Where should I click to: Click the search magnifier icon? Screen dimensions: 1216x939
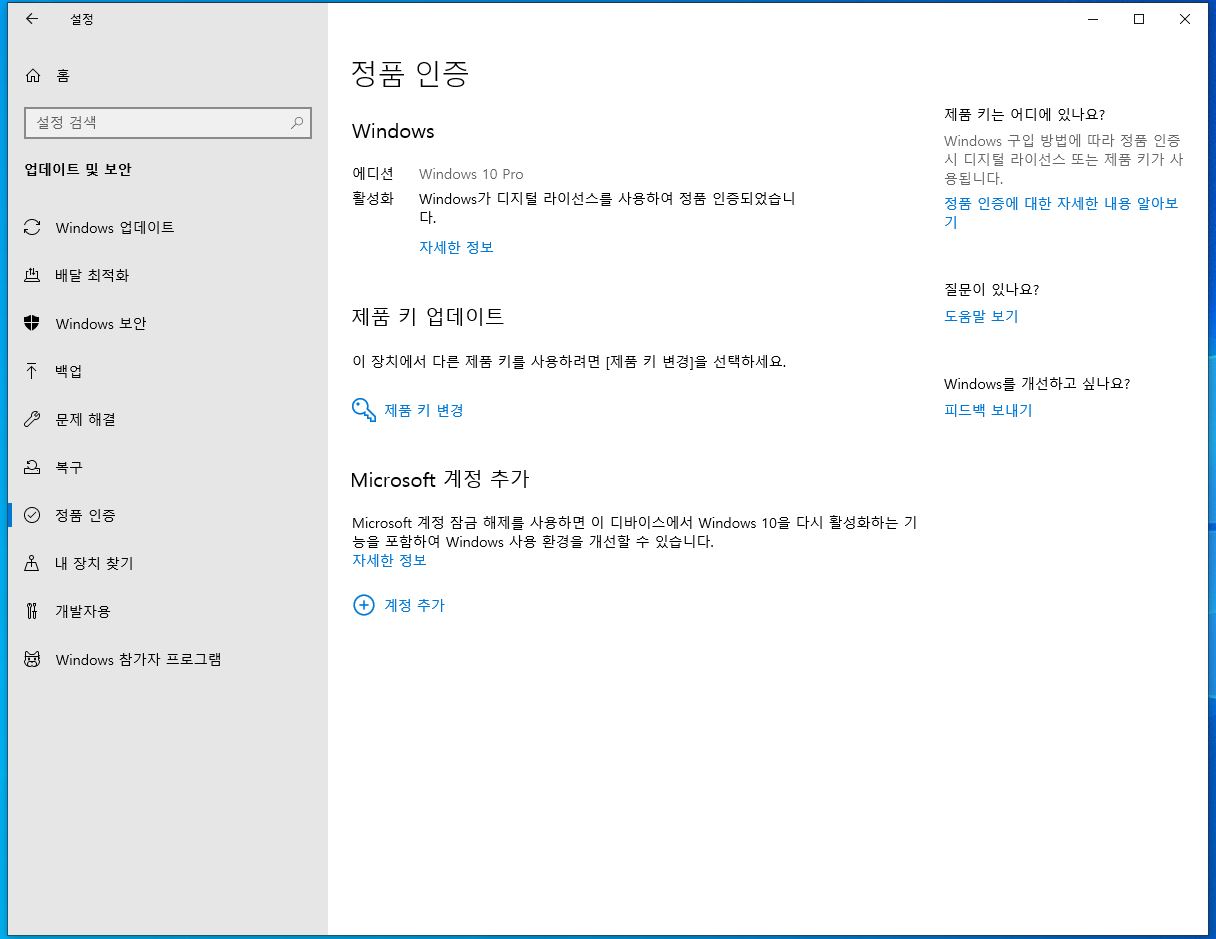tap(297, 123)
